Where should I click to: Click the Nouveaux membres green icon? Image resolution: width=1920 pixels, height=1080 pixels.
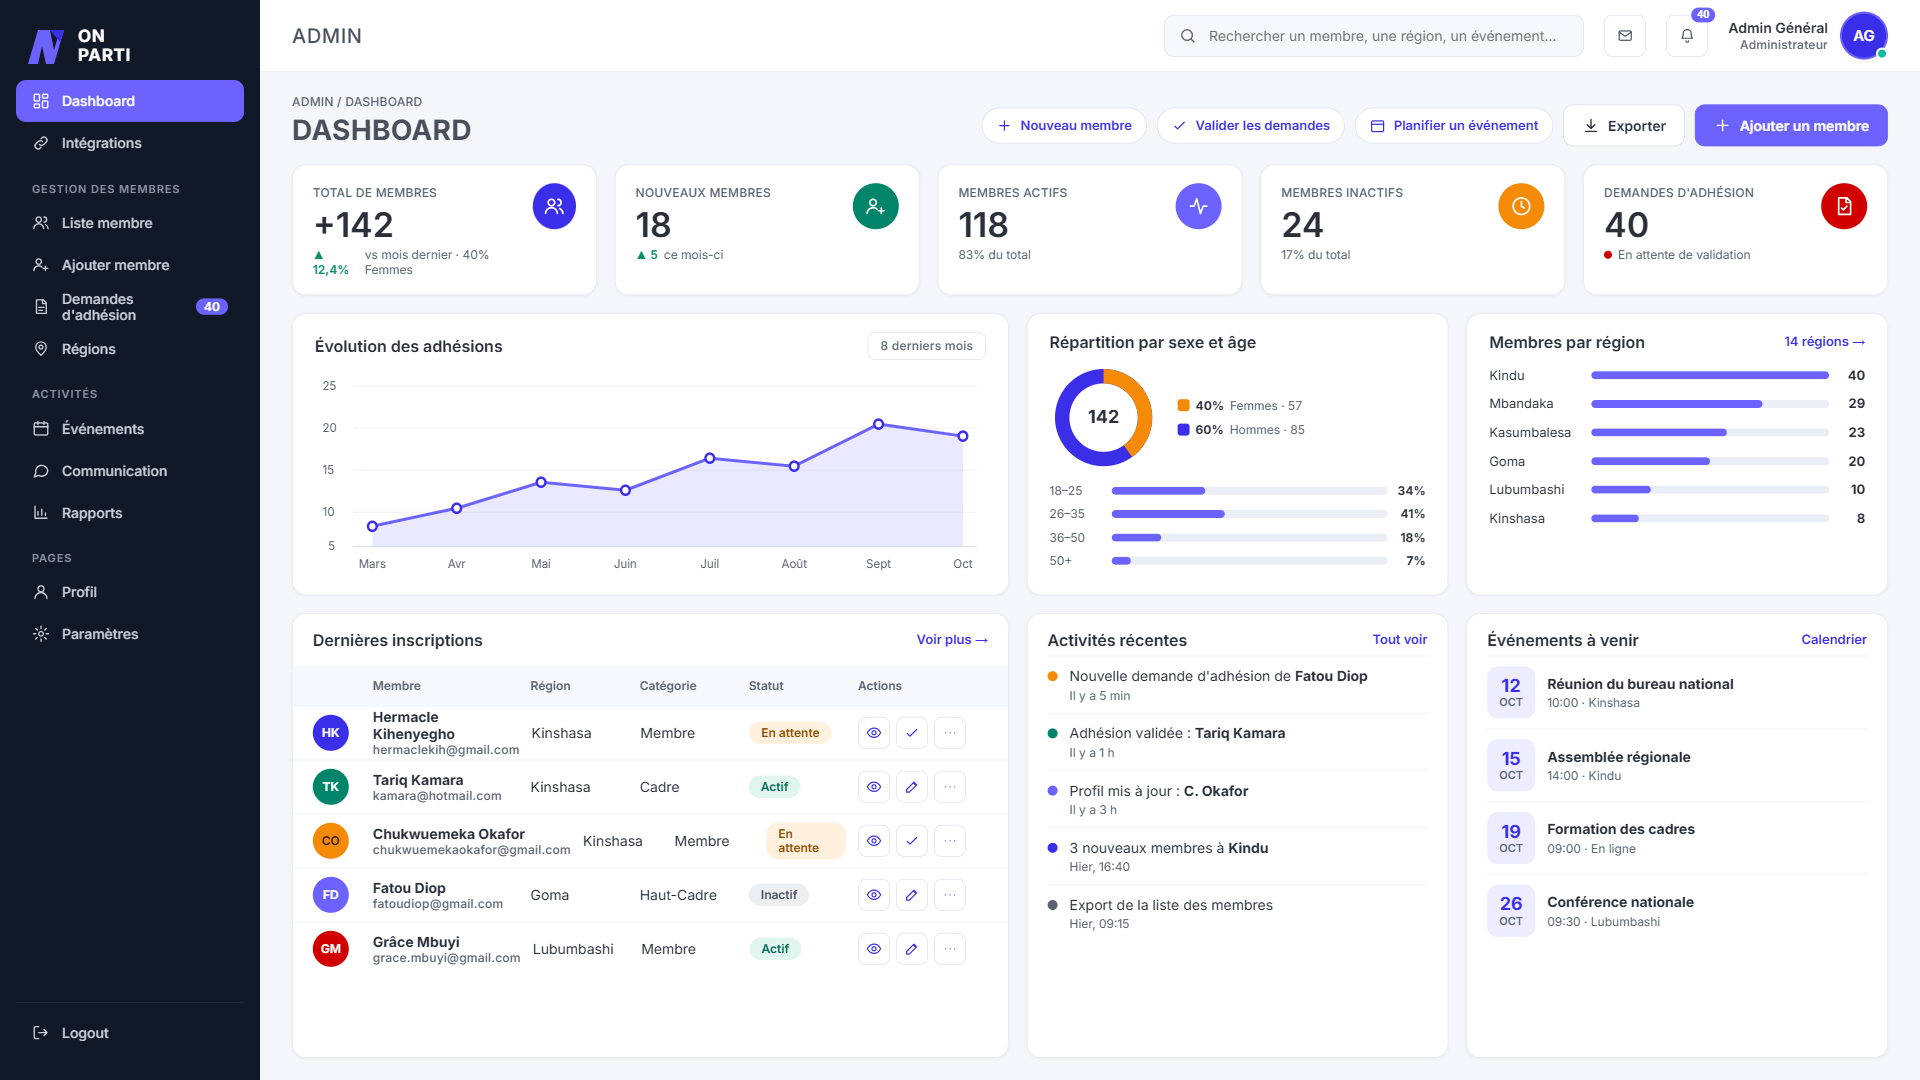coord(875,206)
